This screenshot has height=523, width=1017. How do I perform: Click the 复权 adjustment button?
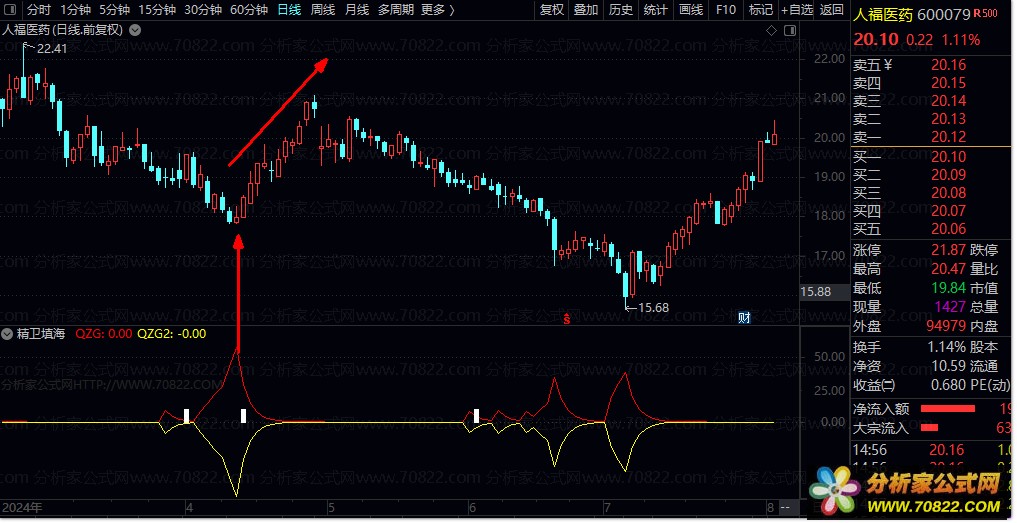pyautogui.click(x=552, y=10)
